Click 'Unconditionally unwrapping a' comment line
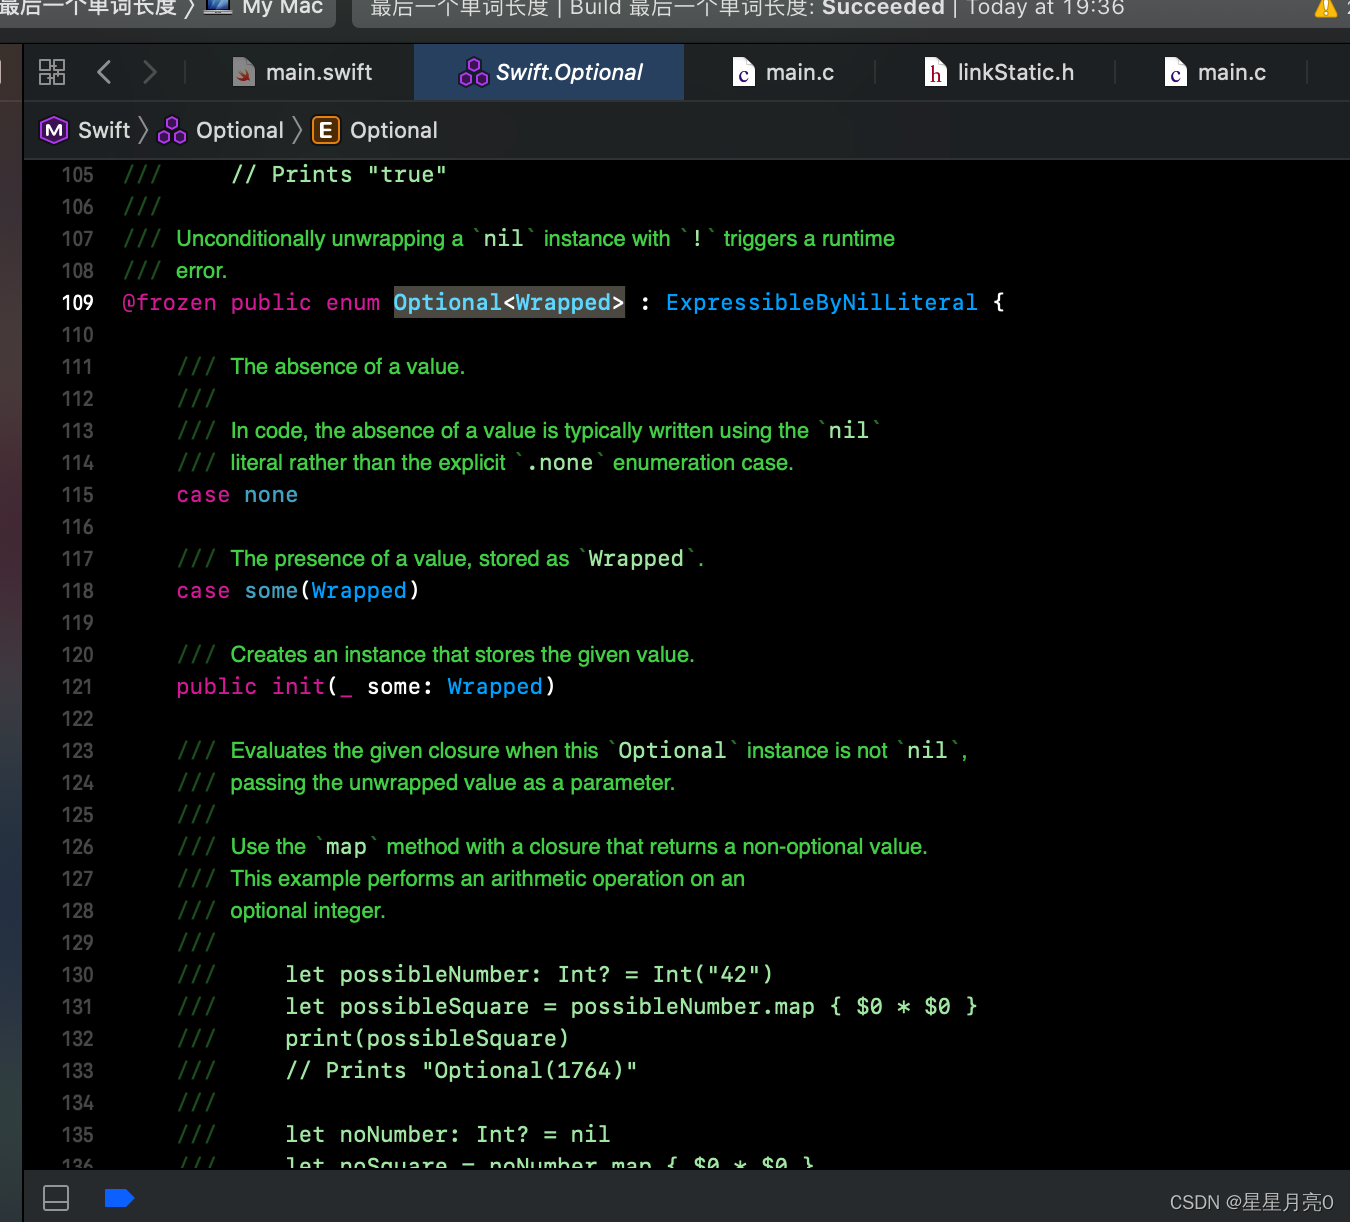The width and height of the screenshot is (1350, 1222). [x=535, y=239]
